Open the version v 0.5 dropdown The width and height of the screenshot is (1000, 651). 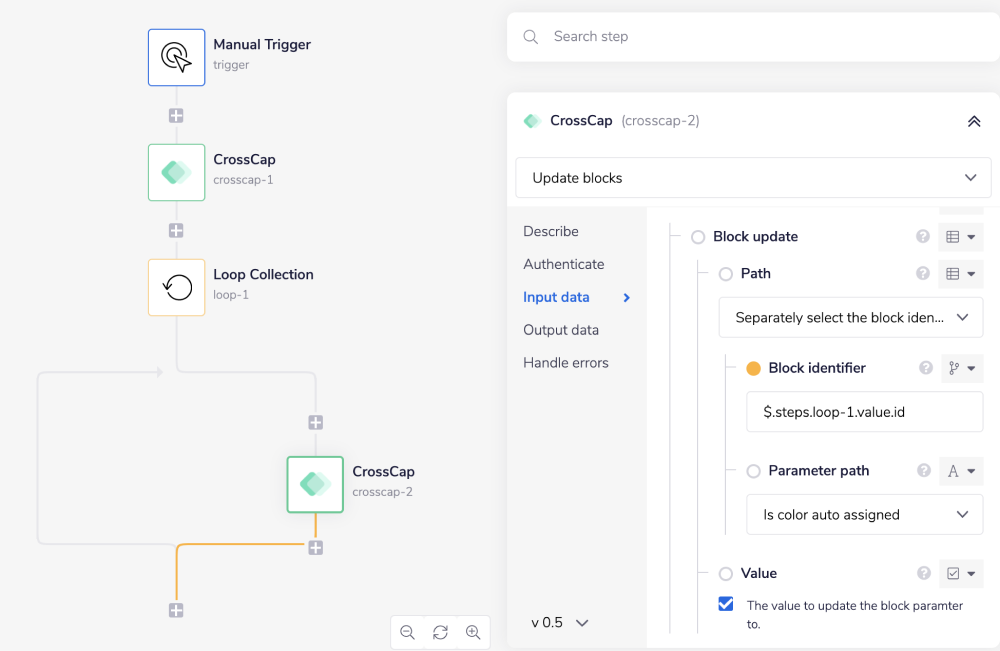(x=559, y=623)
